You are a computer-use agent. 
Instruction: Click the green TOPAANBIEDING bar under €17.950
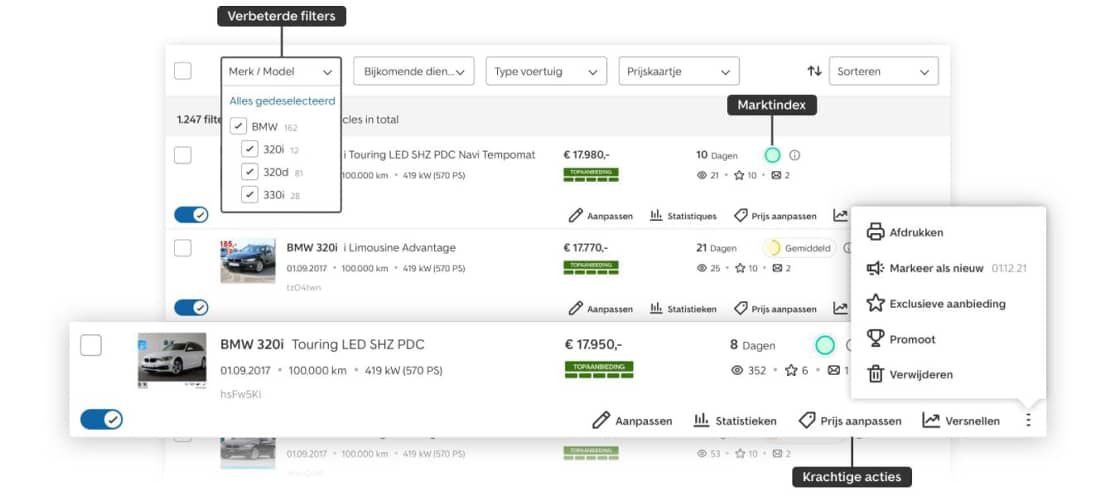tap(598, 370)
